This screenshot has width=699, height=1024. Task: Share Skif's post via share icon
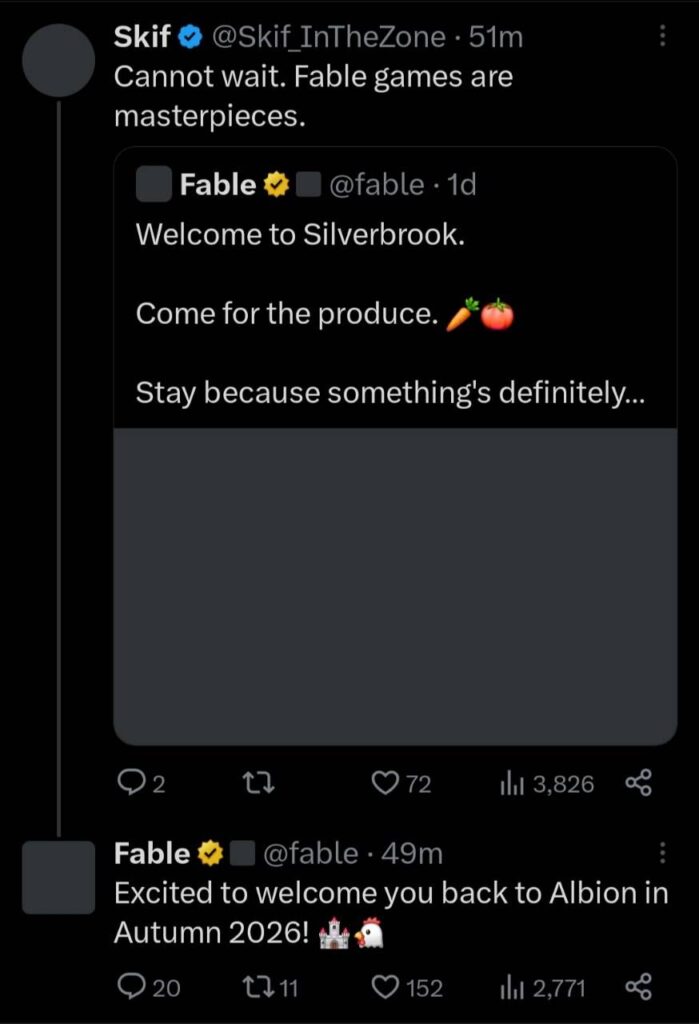(x=638, y=784)
